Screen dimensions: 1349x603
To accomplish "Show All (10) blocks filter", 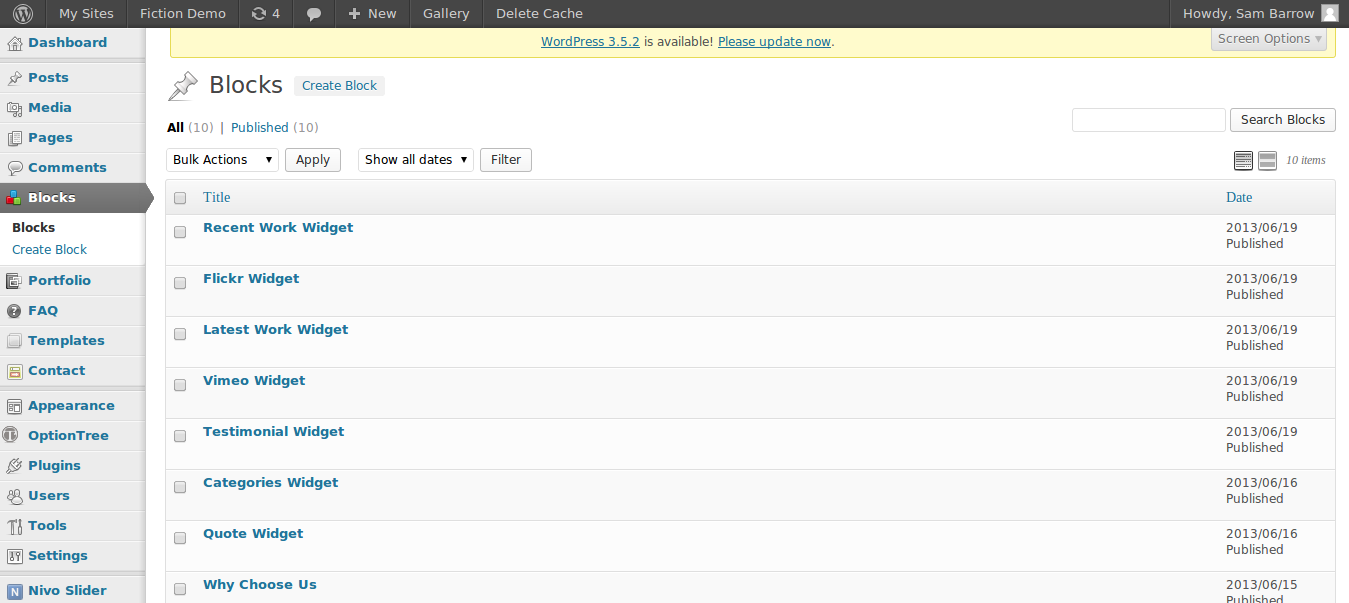I will [190, 128].
